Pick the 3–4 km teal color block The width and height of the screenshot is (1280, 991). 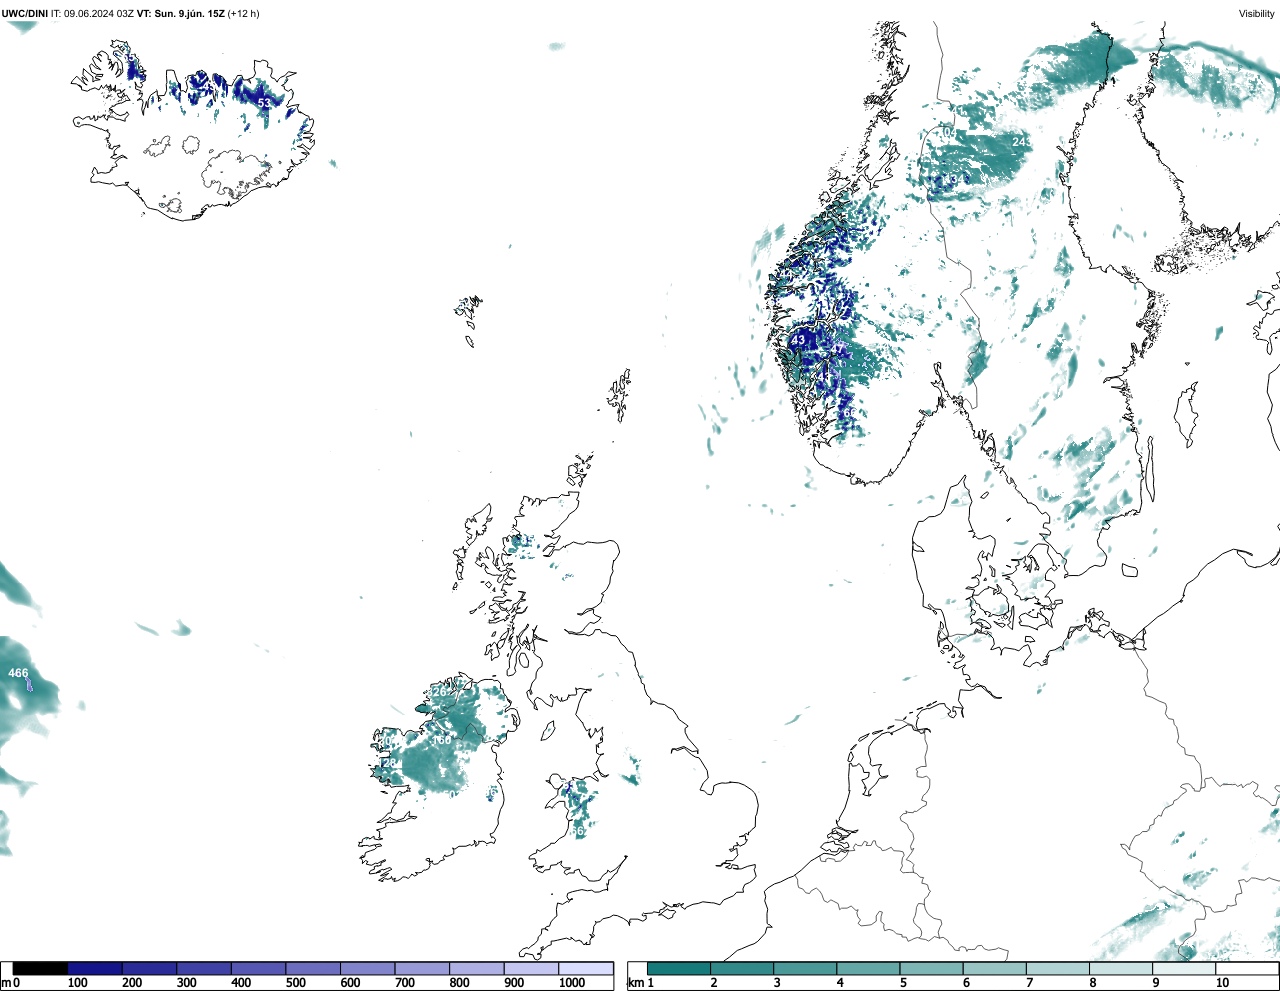click(805, 968)
